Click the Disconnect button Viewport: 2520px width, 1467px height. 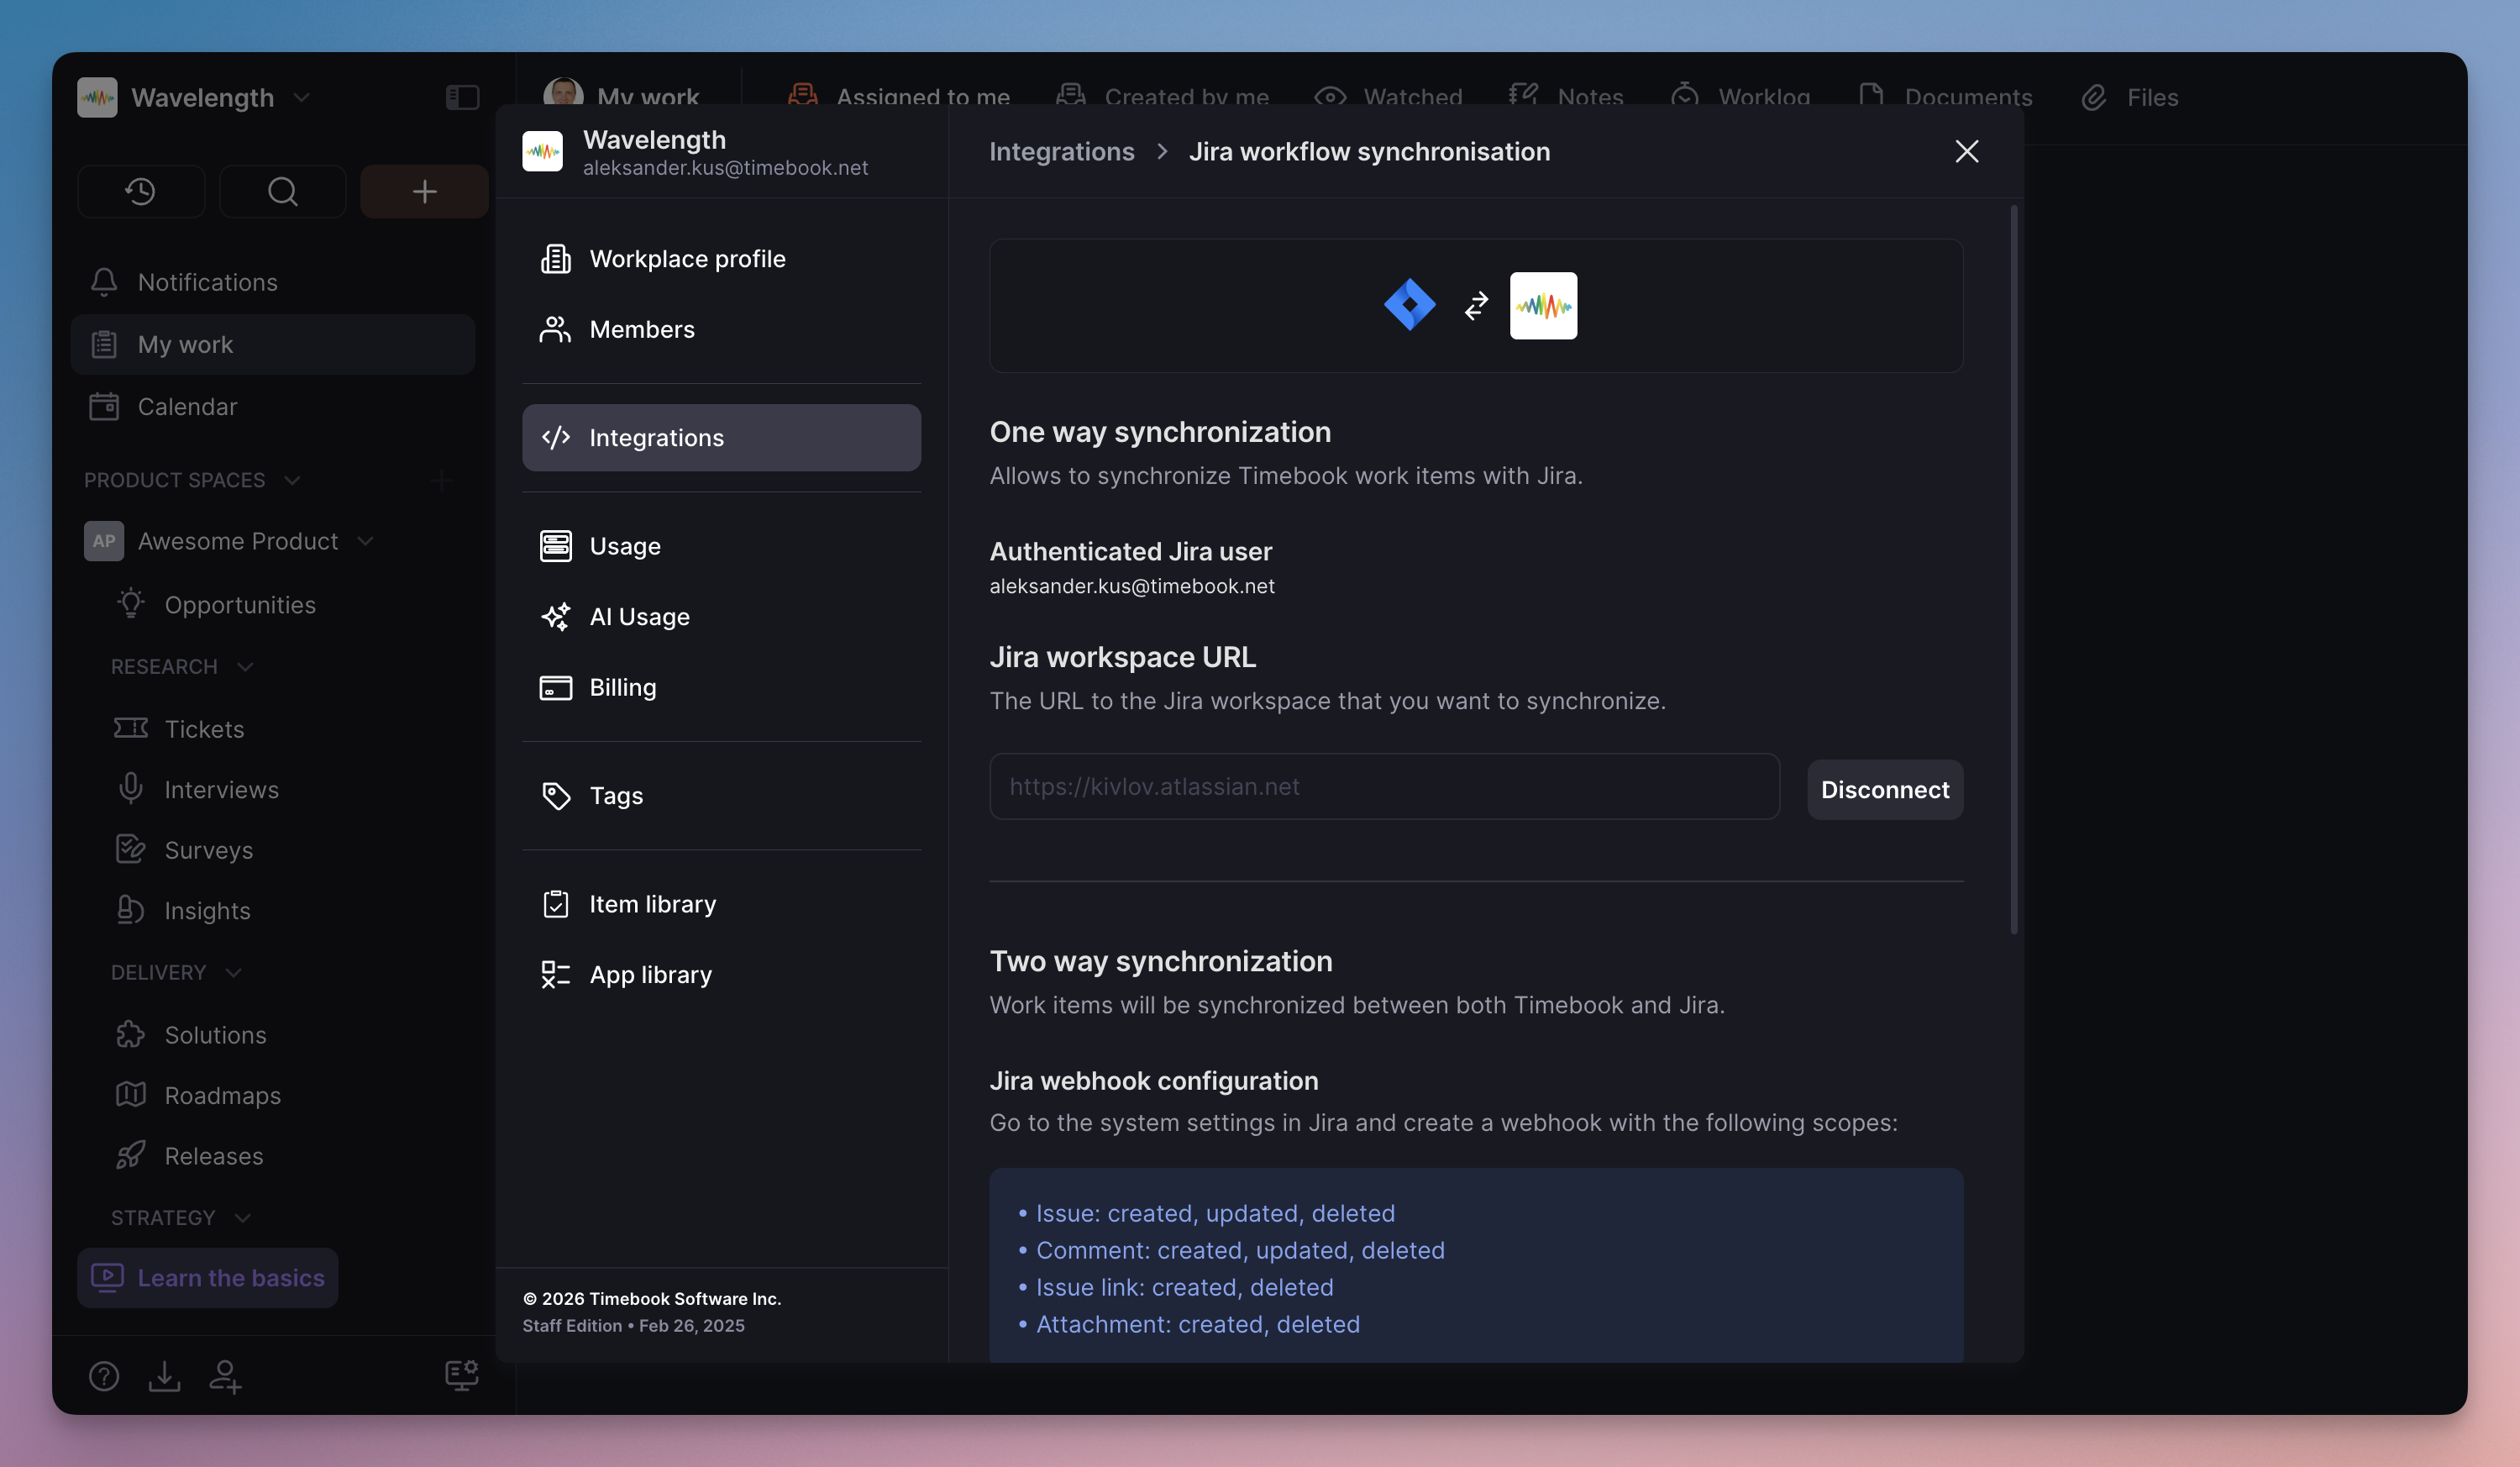1884,790
